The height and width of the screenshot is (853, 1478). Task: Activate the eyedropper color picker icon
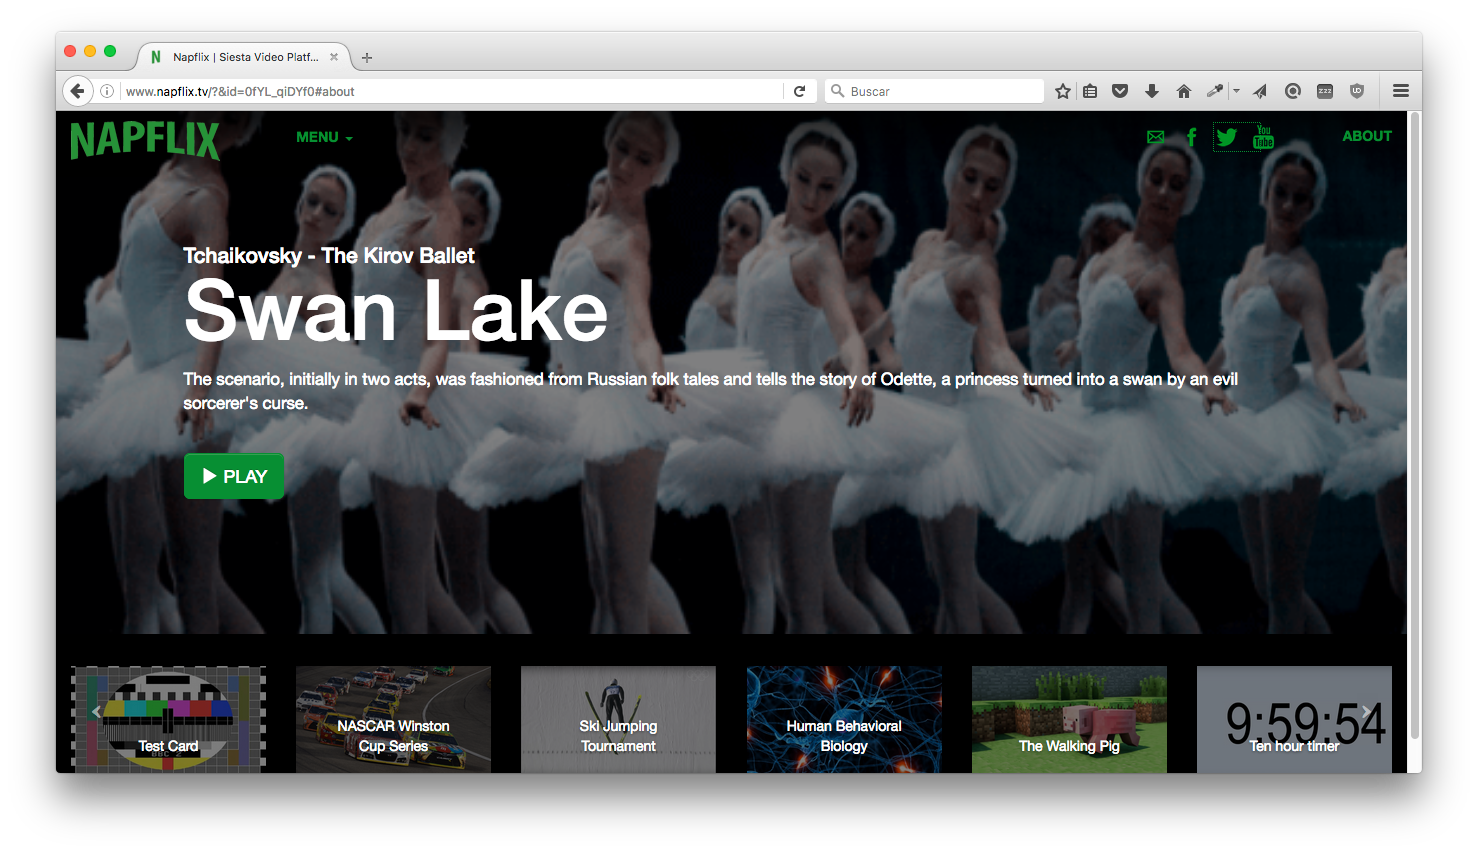(x=1214, y=91)
